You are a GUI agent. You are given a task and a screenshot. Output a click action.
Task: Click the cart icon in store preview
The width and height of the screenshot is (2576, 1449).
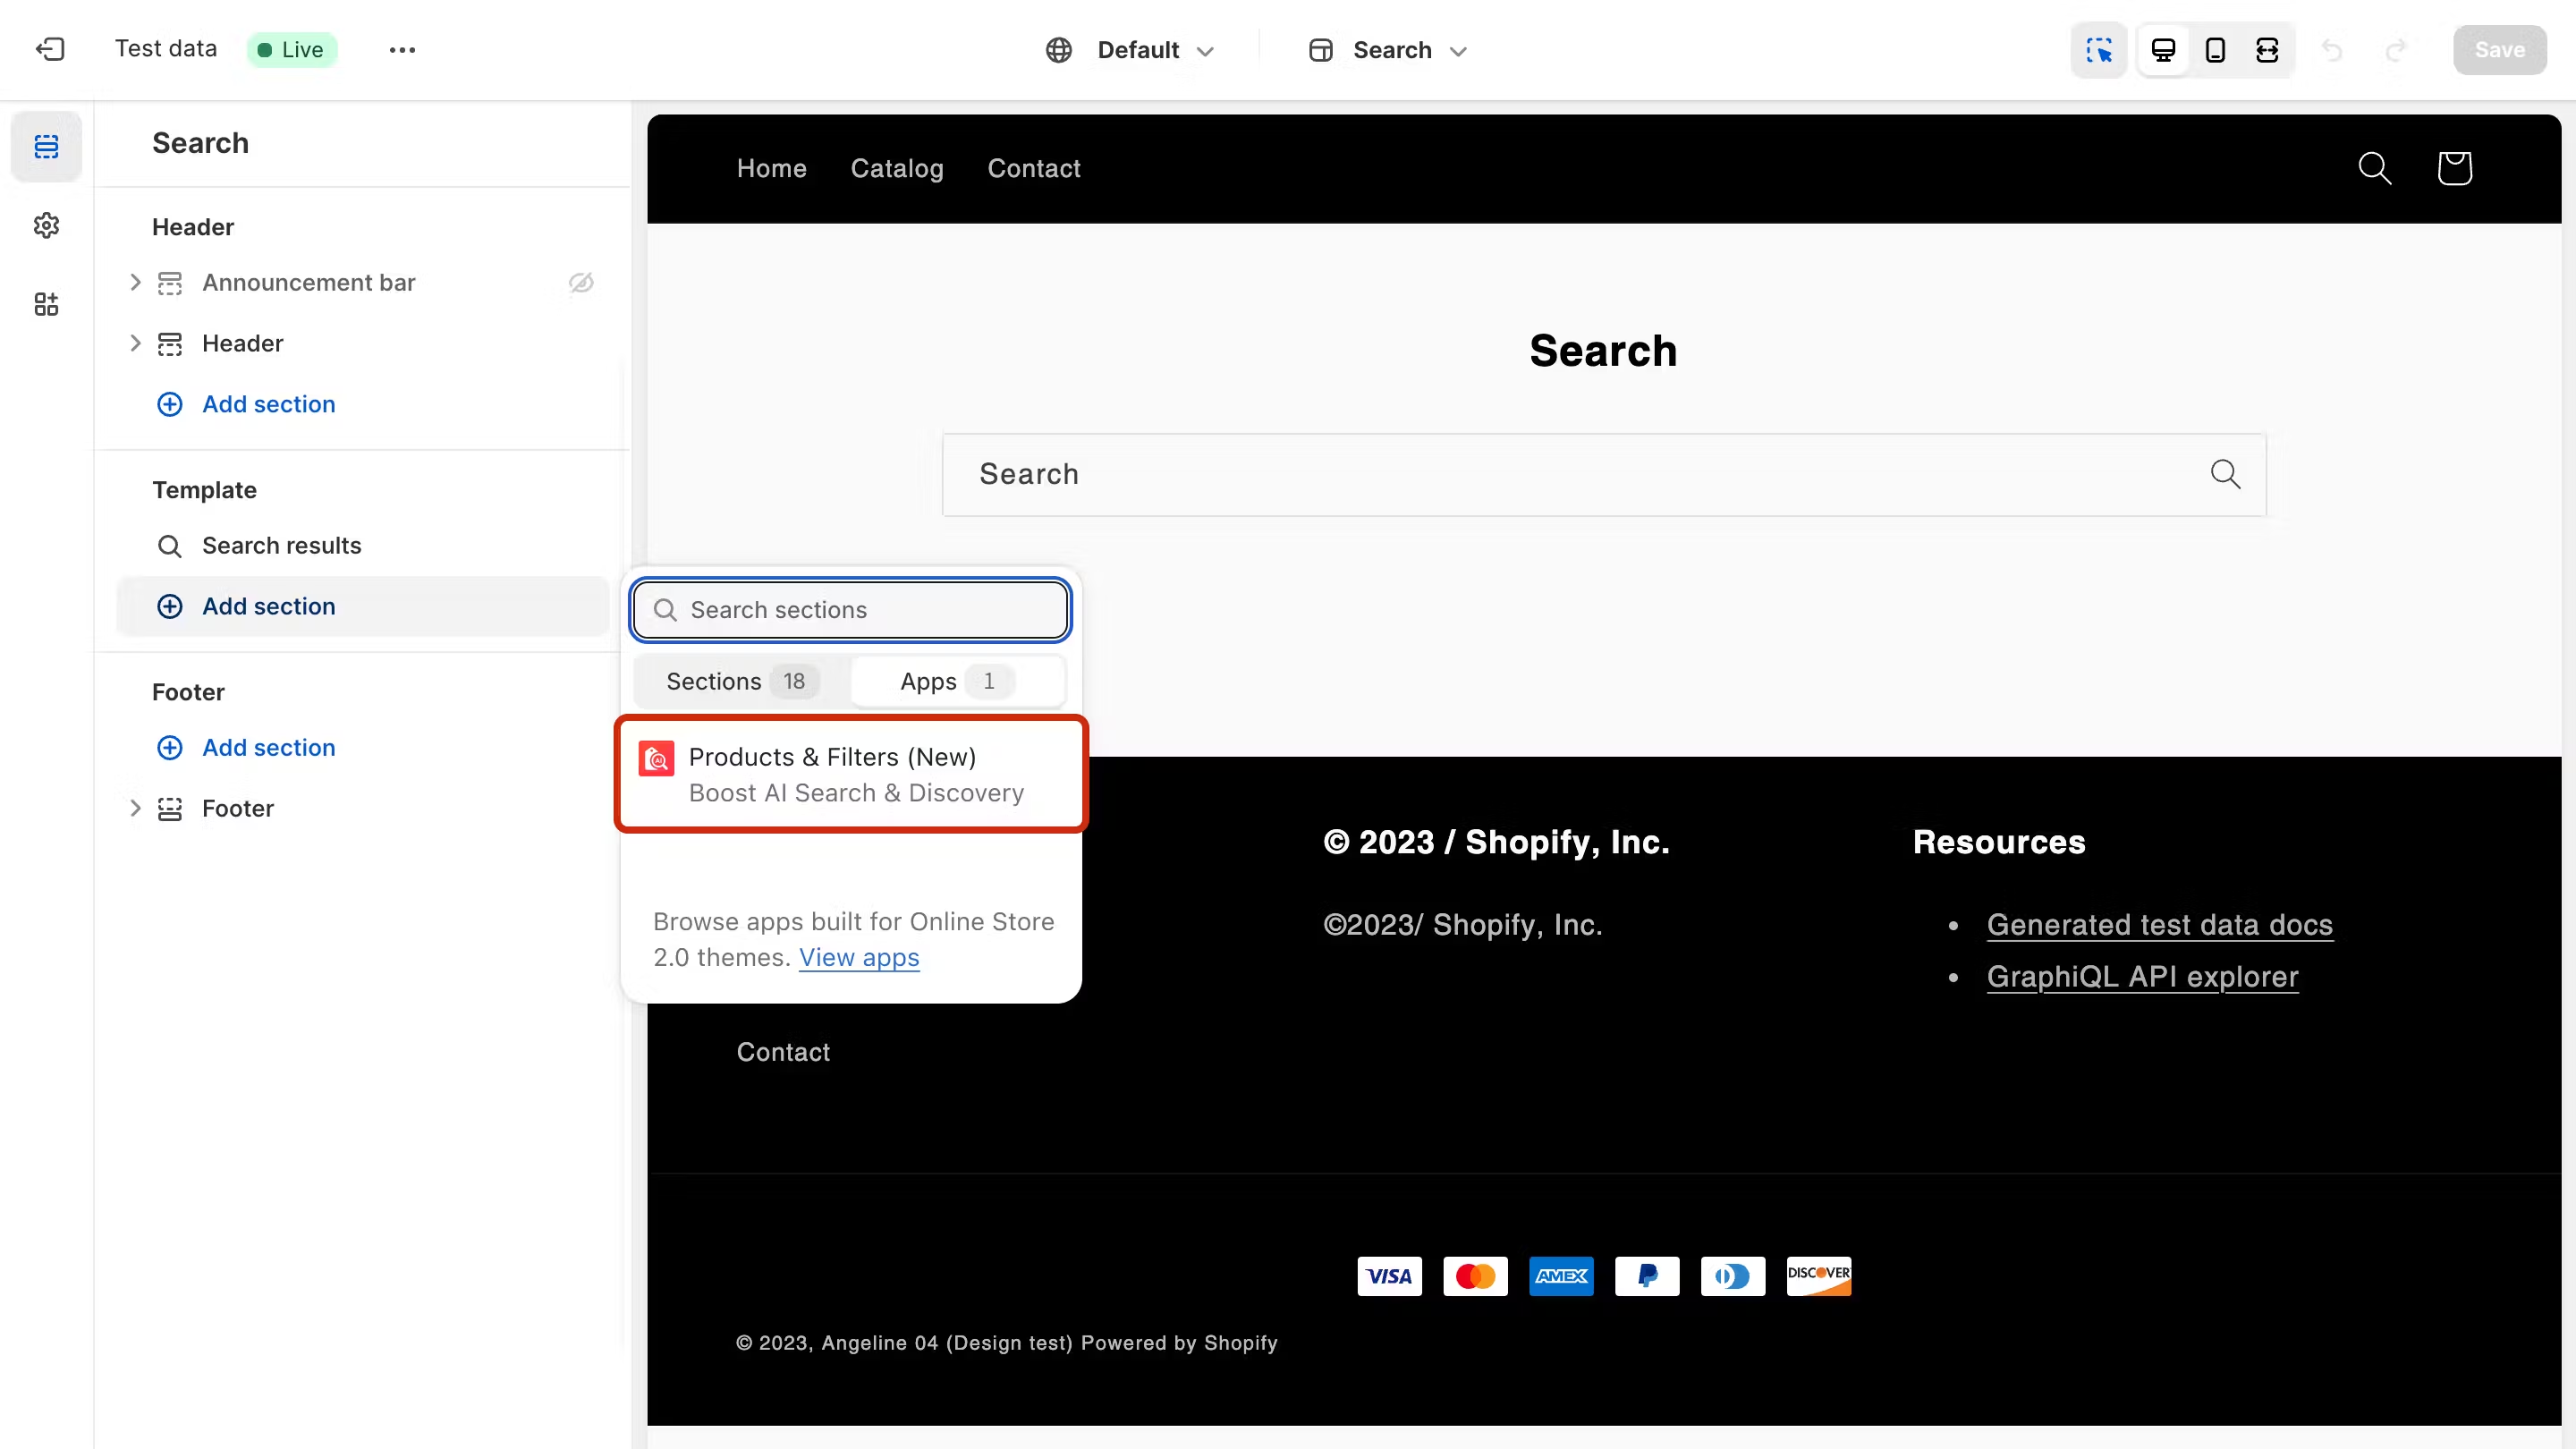[2454, 168]
